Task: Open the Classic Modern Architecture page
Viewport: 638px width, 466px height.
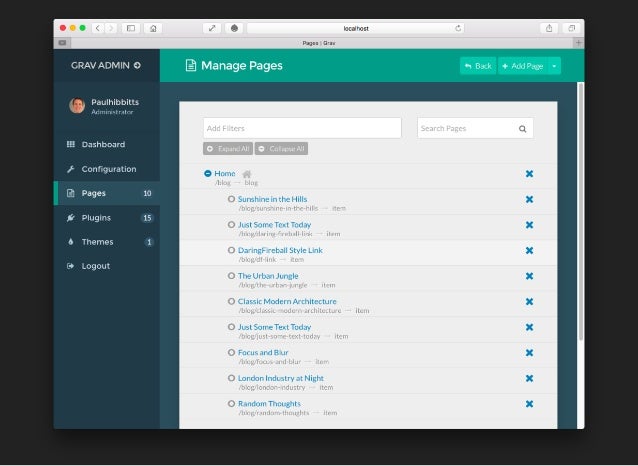Action: 287,302
